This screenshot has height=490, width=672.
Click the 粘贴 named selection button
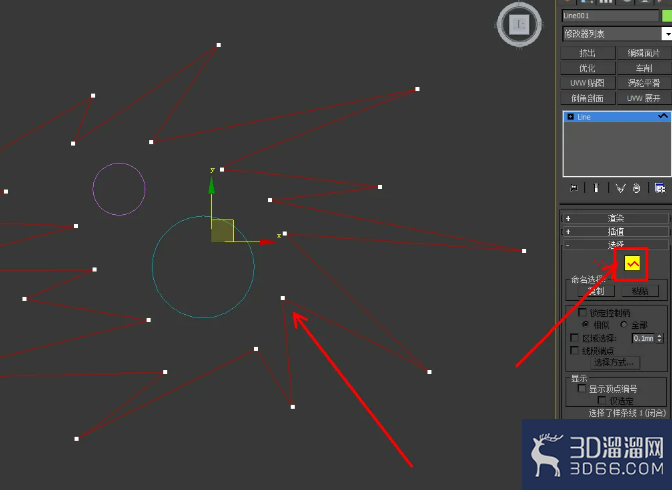point(640,291)
